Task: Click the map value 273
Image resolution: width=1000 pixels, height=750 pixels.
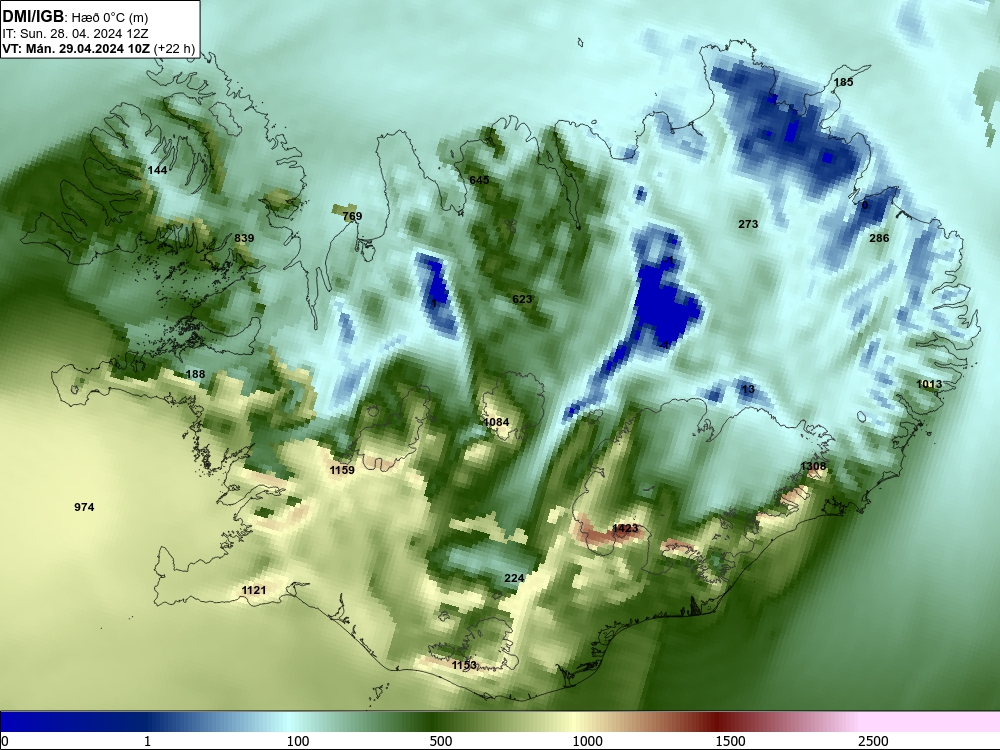Action: [x=748, y=224]
